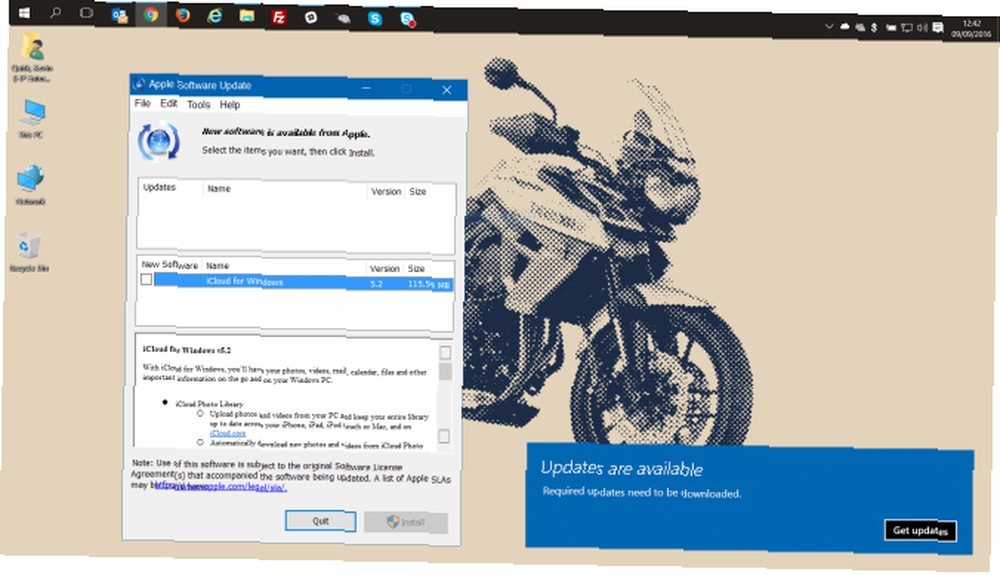Close the Apple Software Update window
Screen dimensions: 1000x575
click(447, 90)
